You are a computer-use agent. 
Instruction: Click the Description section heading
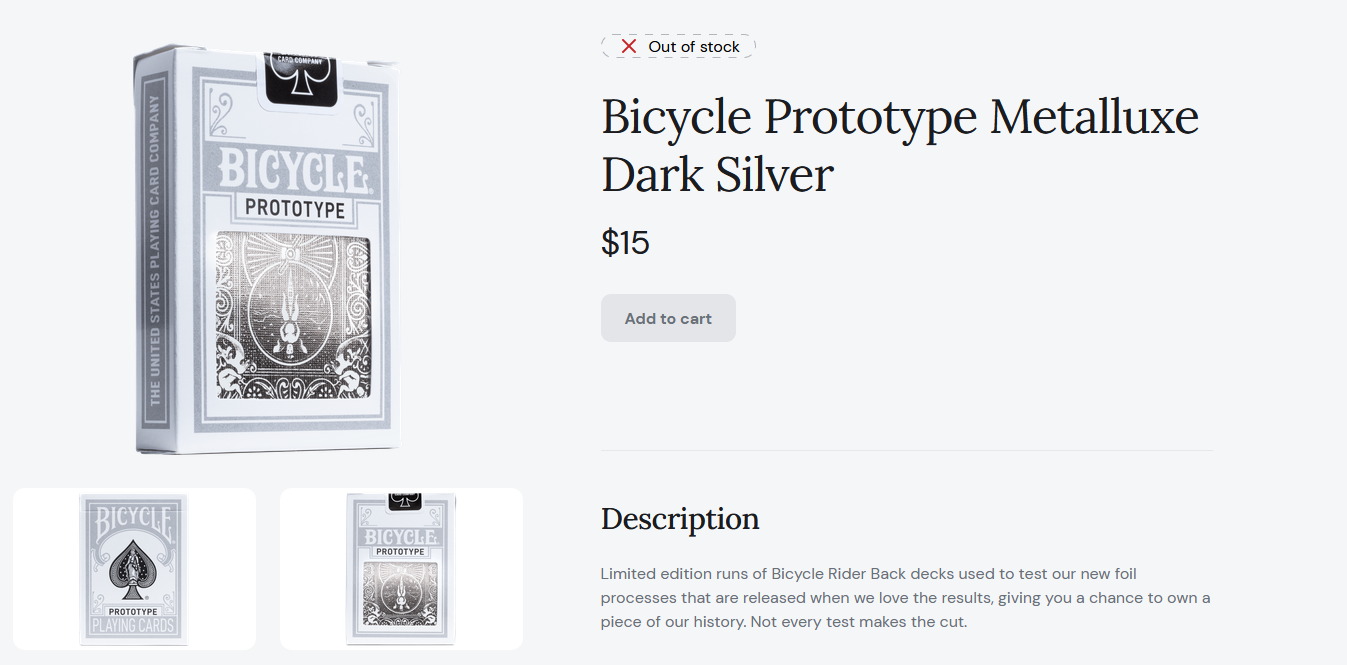click(680, 519)
